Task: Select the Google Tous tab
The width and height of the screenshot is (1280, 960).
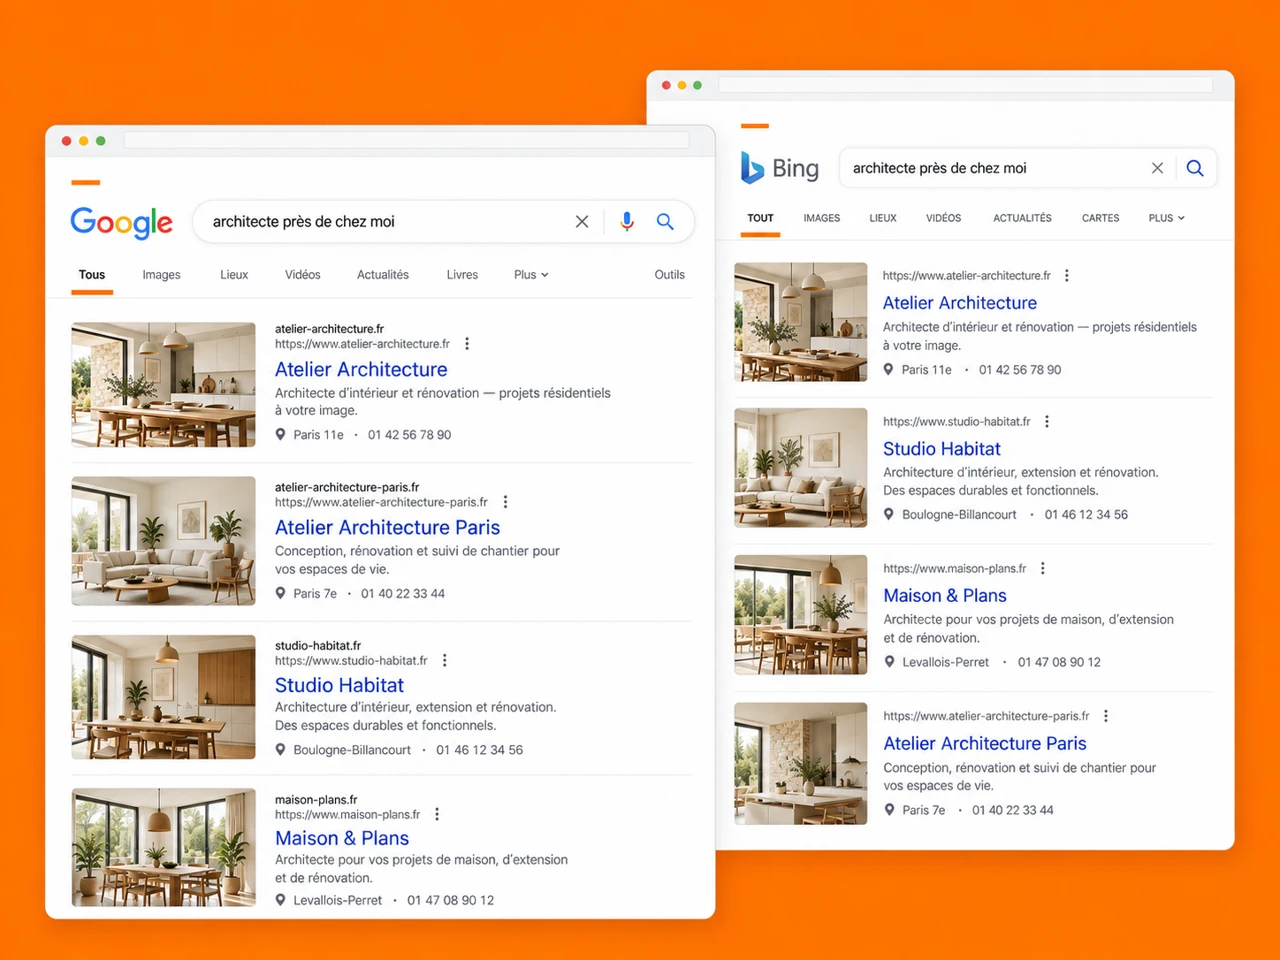Action: click(x=92, y=275)
